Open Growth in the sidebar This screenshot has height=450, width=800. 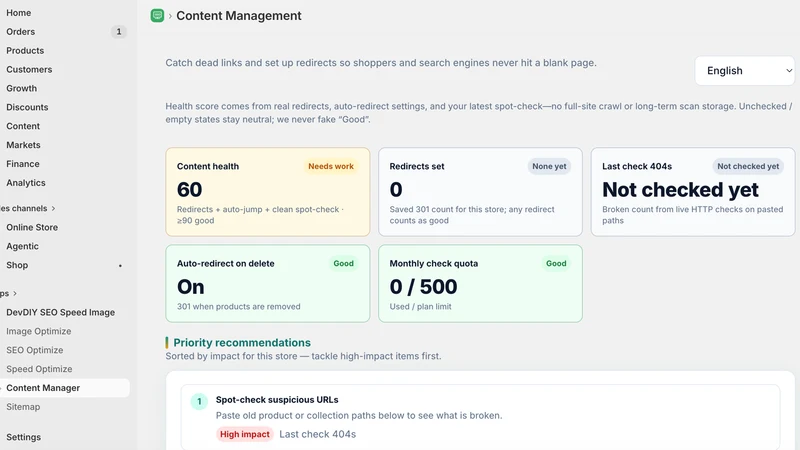21,88
